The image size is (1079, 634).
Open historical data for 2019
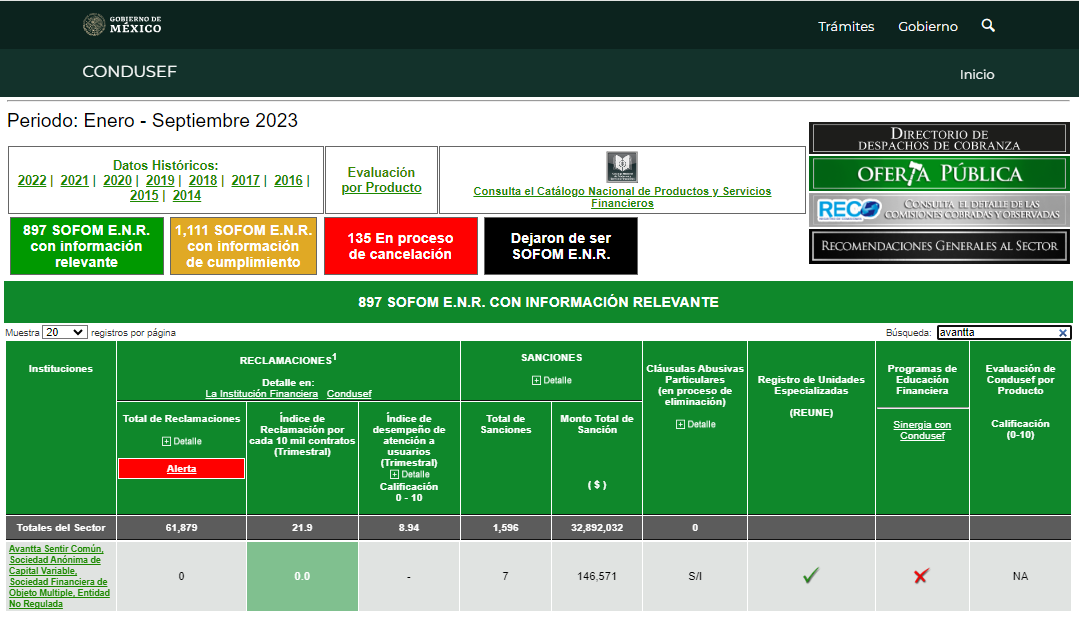pyautogui.click(x=160, y=180)
